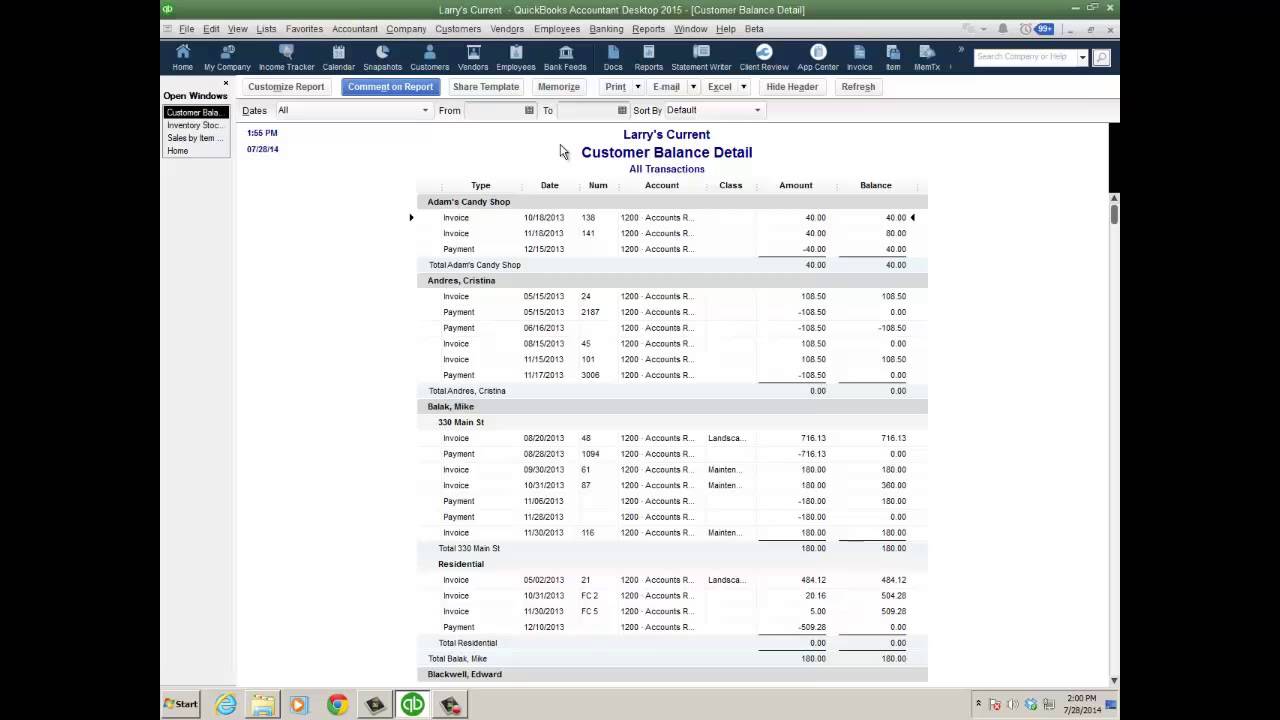Open the Calendar icon
The height and width of the screenshot is (720, 1280).
[338, 58]
